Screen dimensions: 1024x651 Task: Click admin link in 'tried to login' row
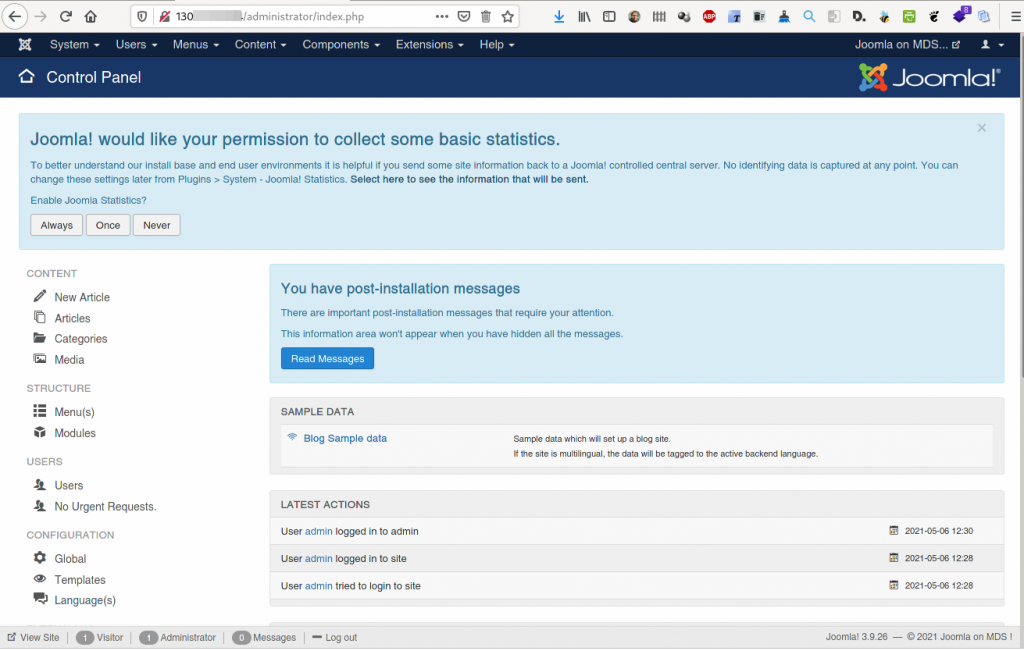319,586
